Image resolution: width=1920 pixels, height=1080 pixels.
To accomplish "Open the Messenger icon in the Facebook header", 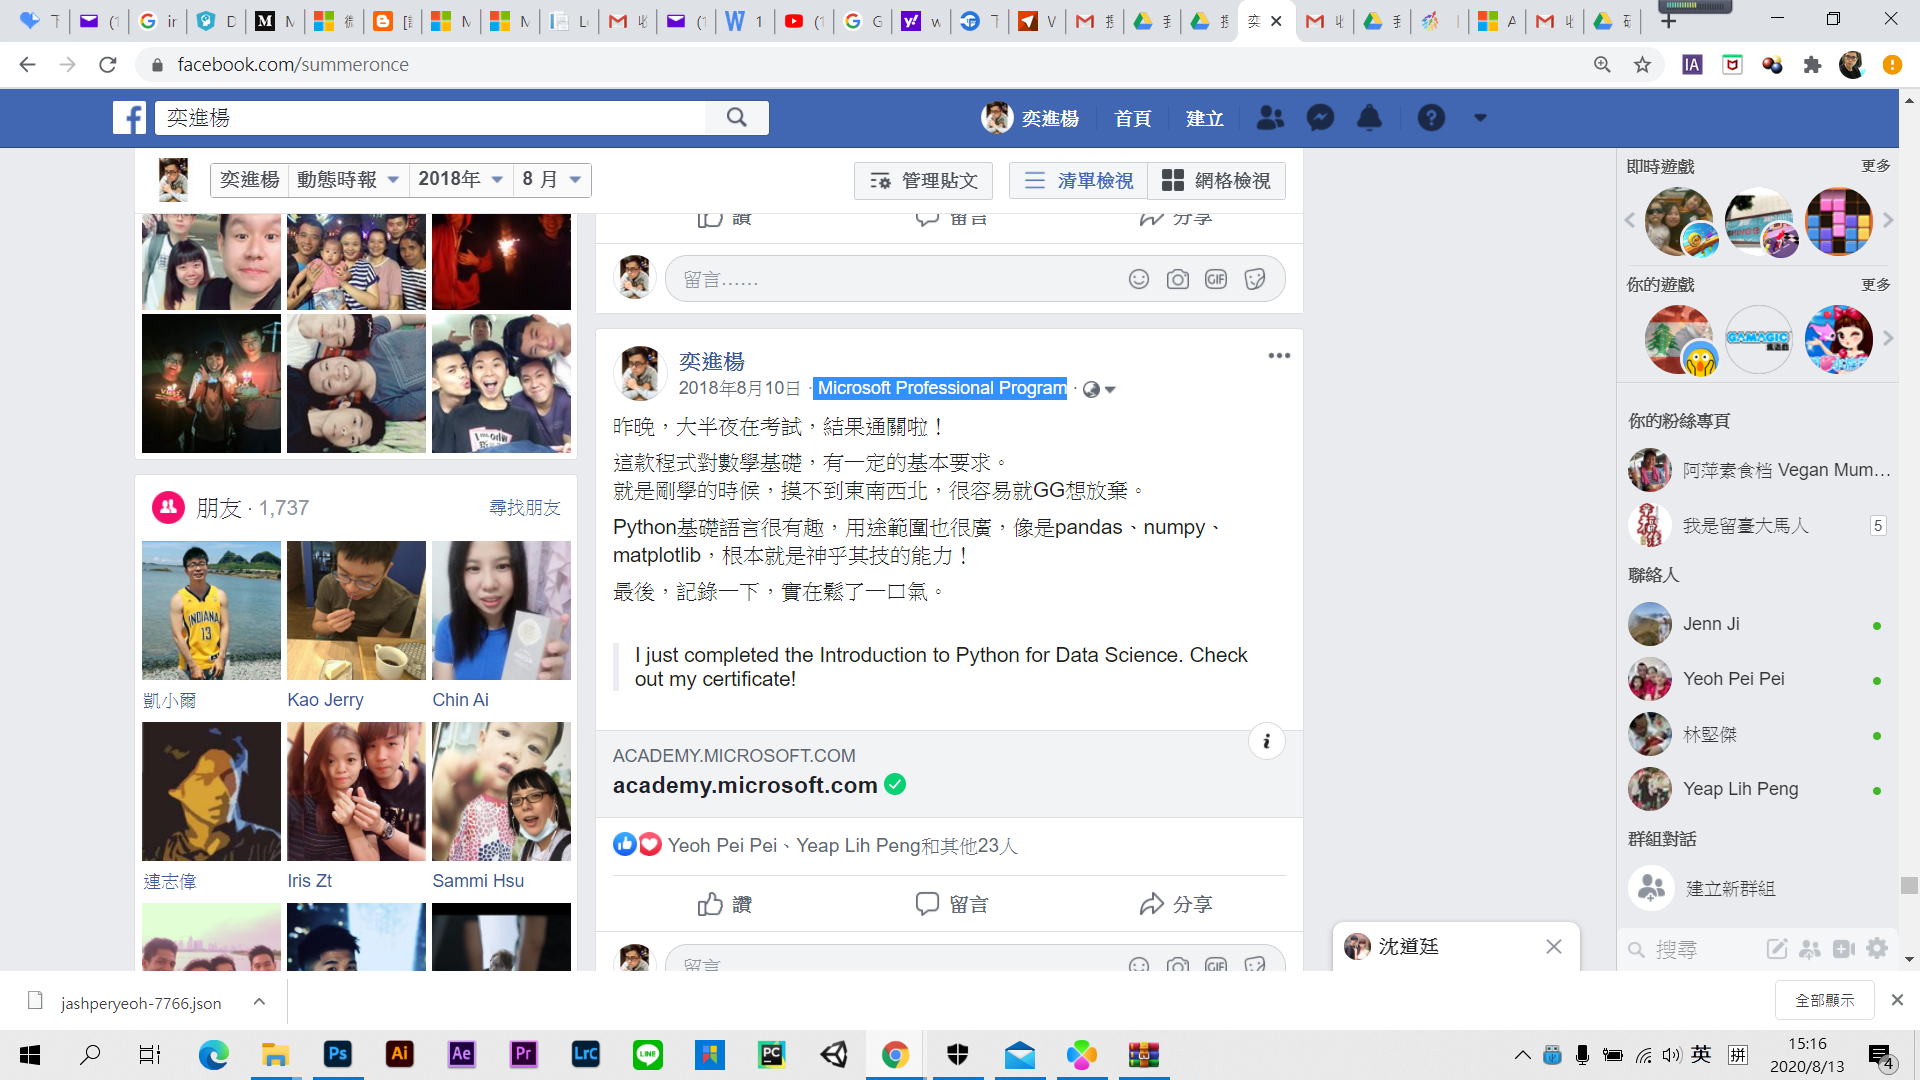I will 1320,118.
